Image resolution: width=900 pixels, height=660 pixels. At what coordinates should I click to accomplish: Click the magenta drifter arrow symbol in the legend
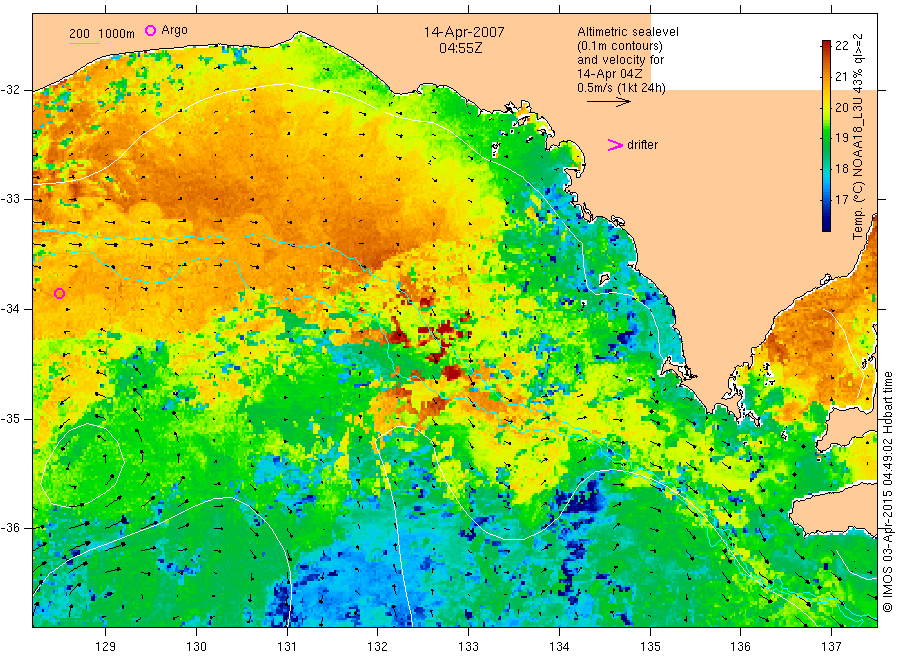[x=615, y=145]
